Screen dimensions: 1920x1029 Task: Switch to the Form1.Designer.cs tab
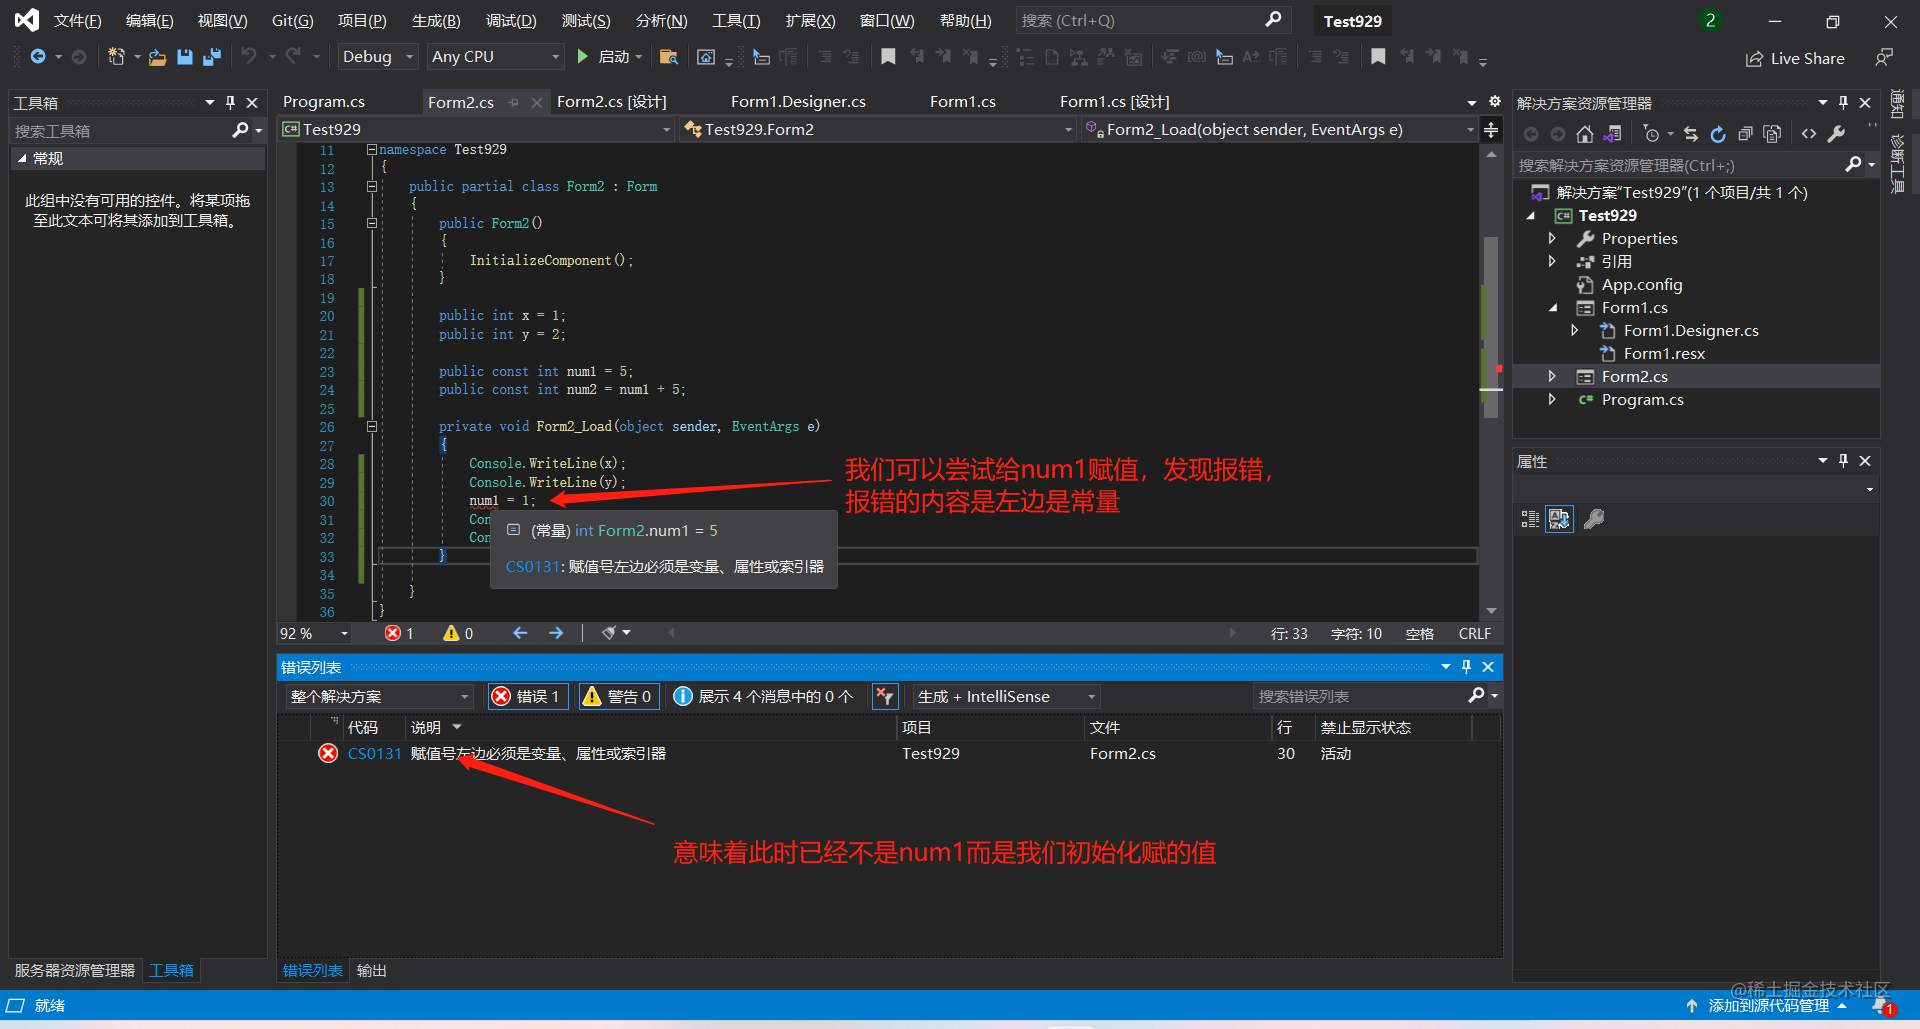pos(798,102)
